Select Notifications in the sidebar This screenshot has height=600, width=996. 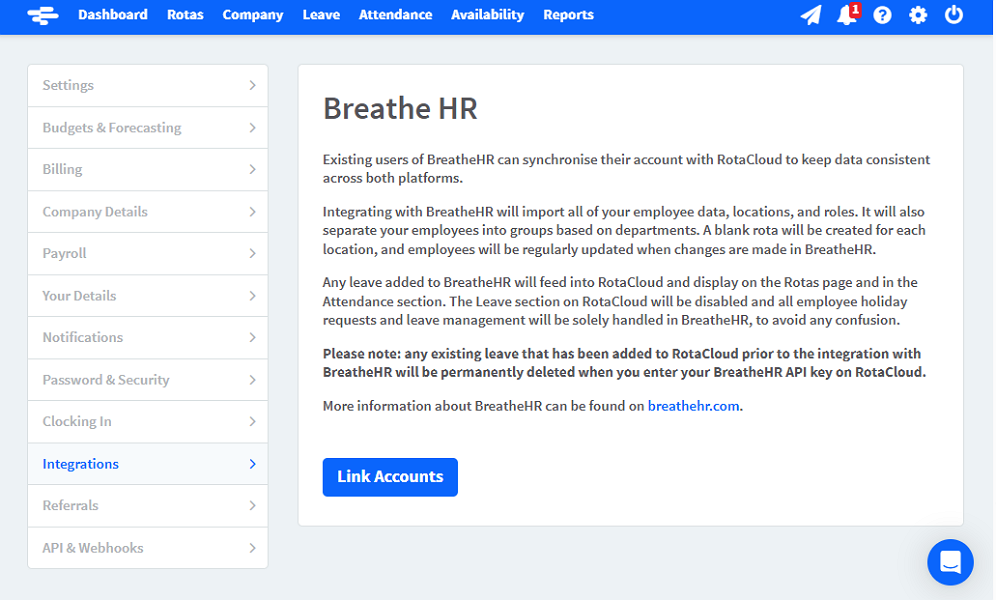(x=148, y=337)
